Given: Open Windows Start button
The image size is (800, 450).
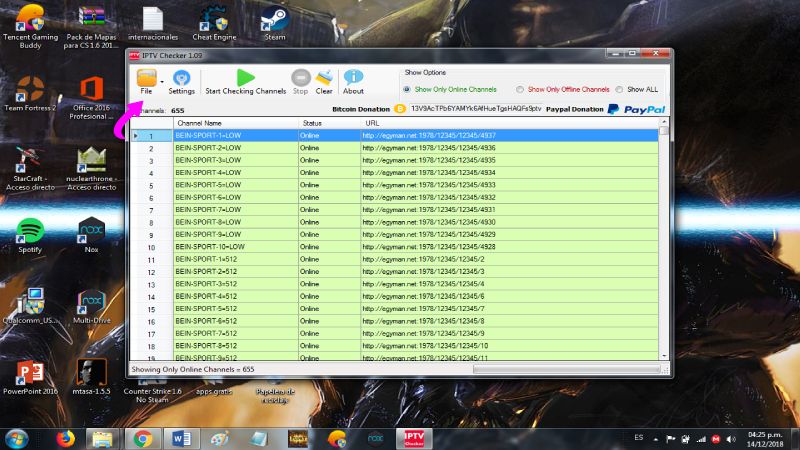Looking at the screenshot, I should coord(16,439).
